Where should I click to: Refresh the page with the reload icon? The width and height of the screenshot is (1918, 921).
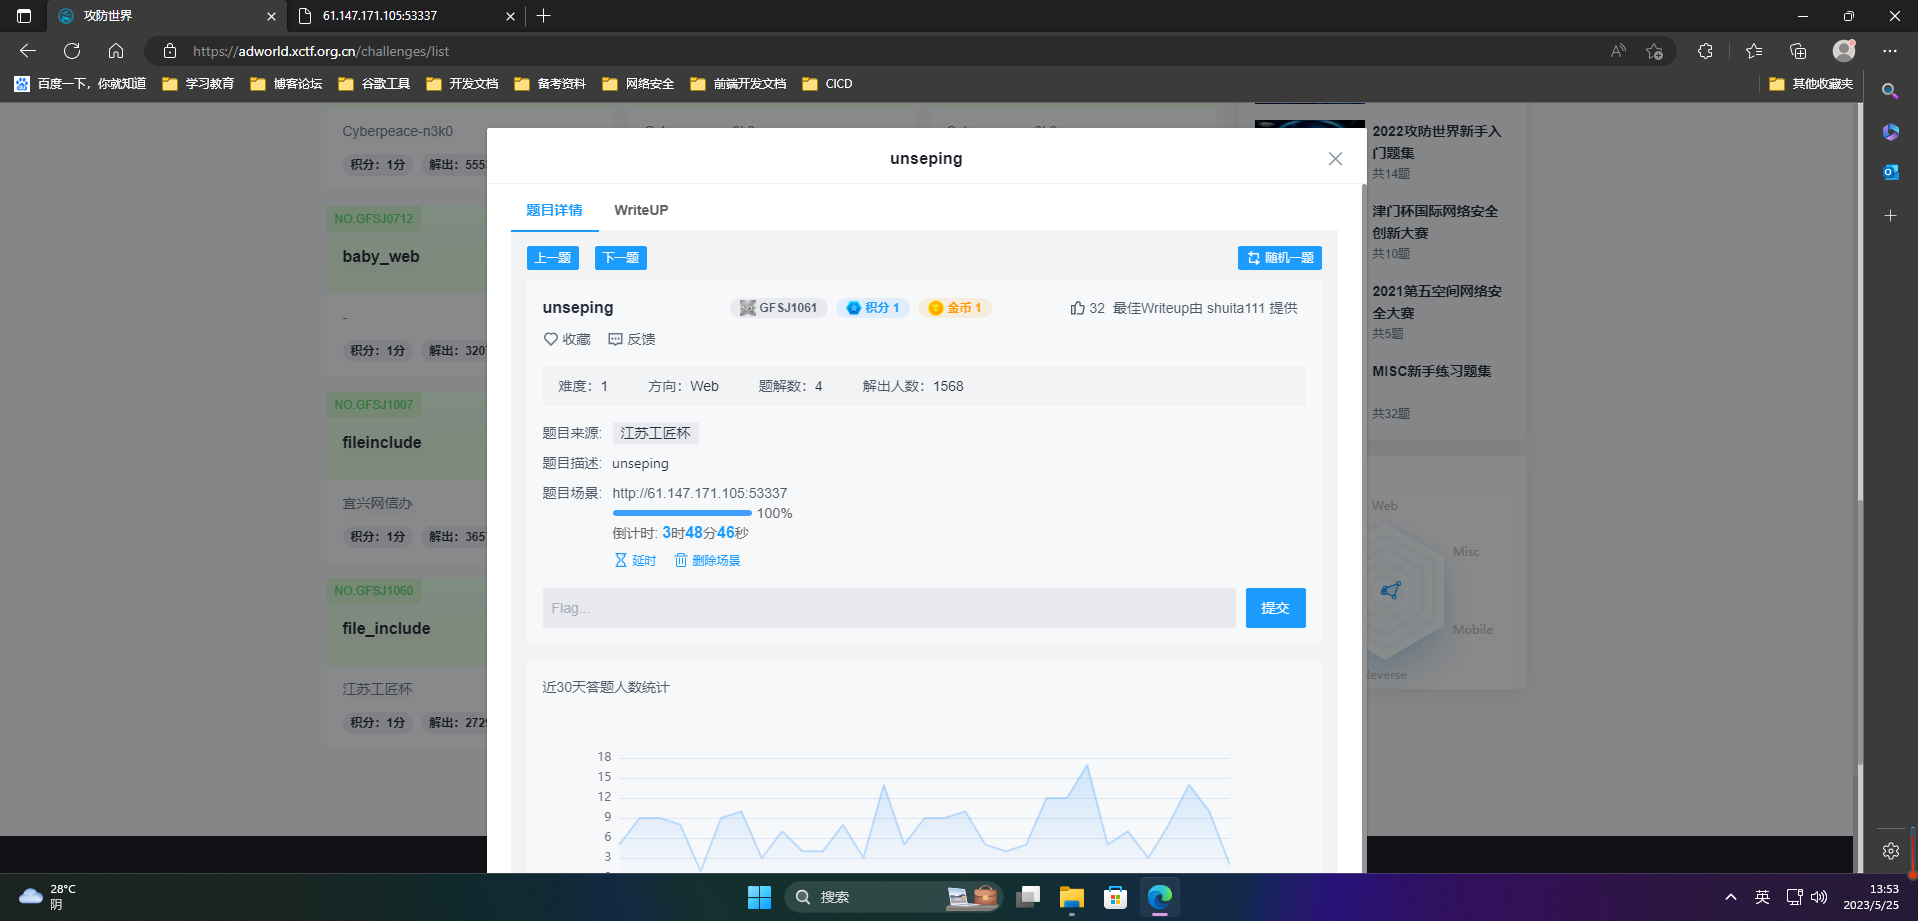(71, 51)
